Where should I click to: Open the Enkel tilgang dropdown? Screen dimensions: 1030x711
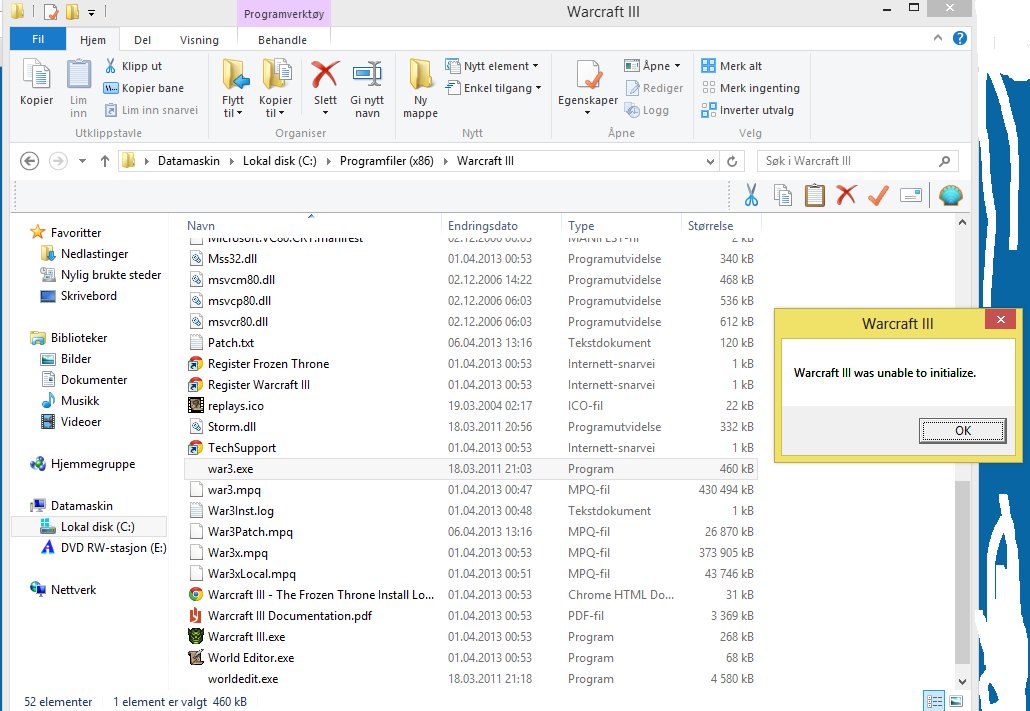tap(493, 88)
